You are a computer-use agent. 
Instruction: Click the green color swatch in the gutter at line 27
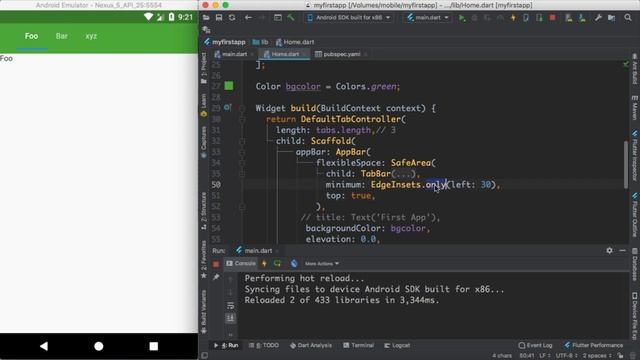[x=229, y=86]
